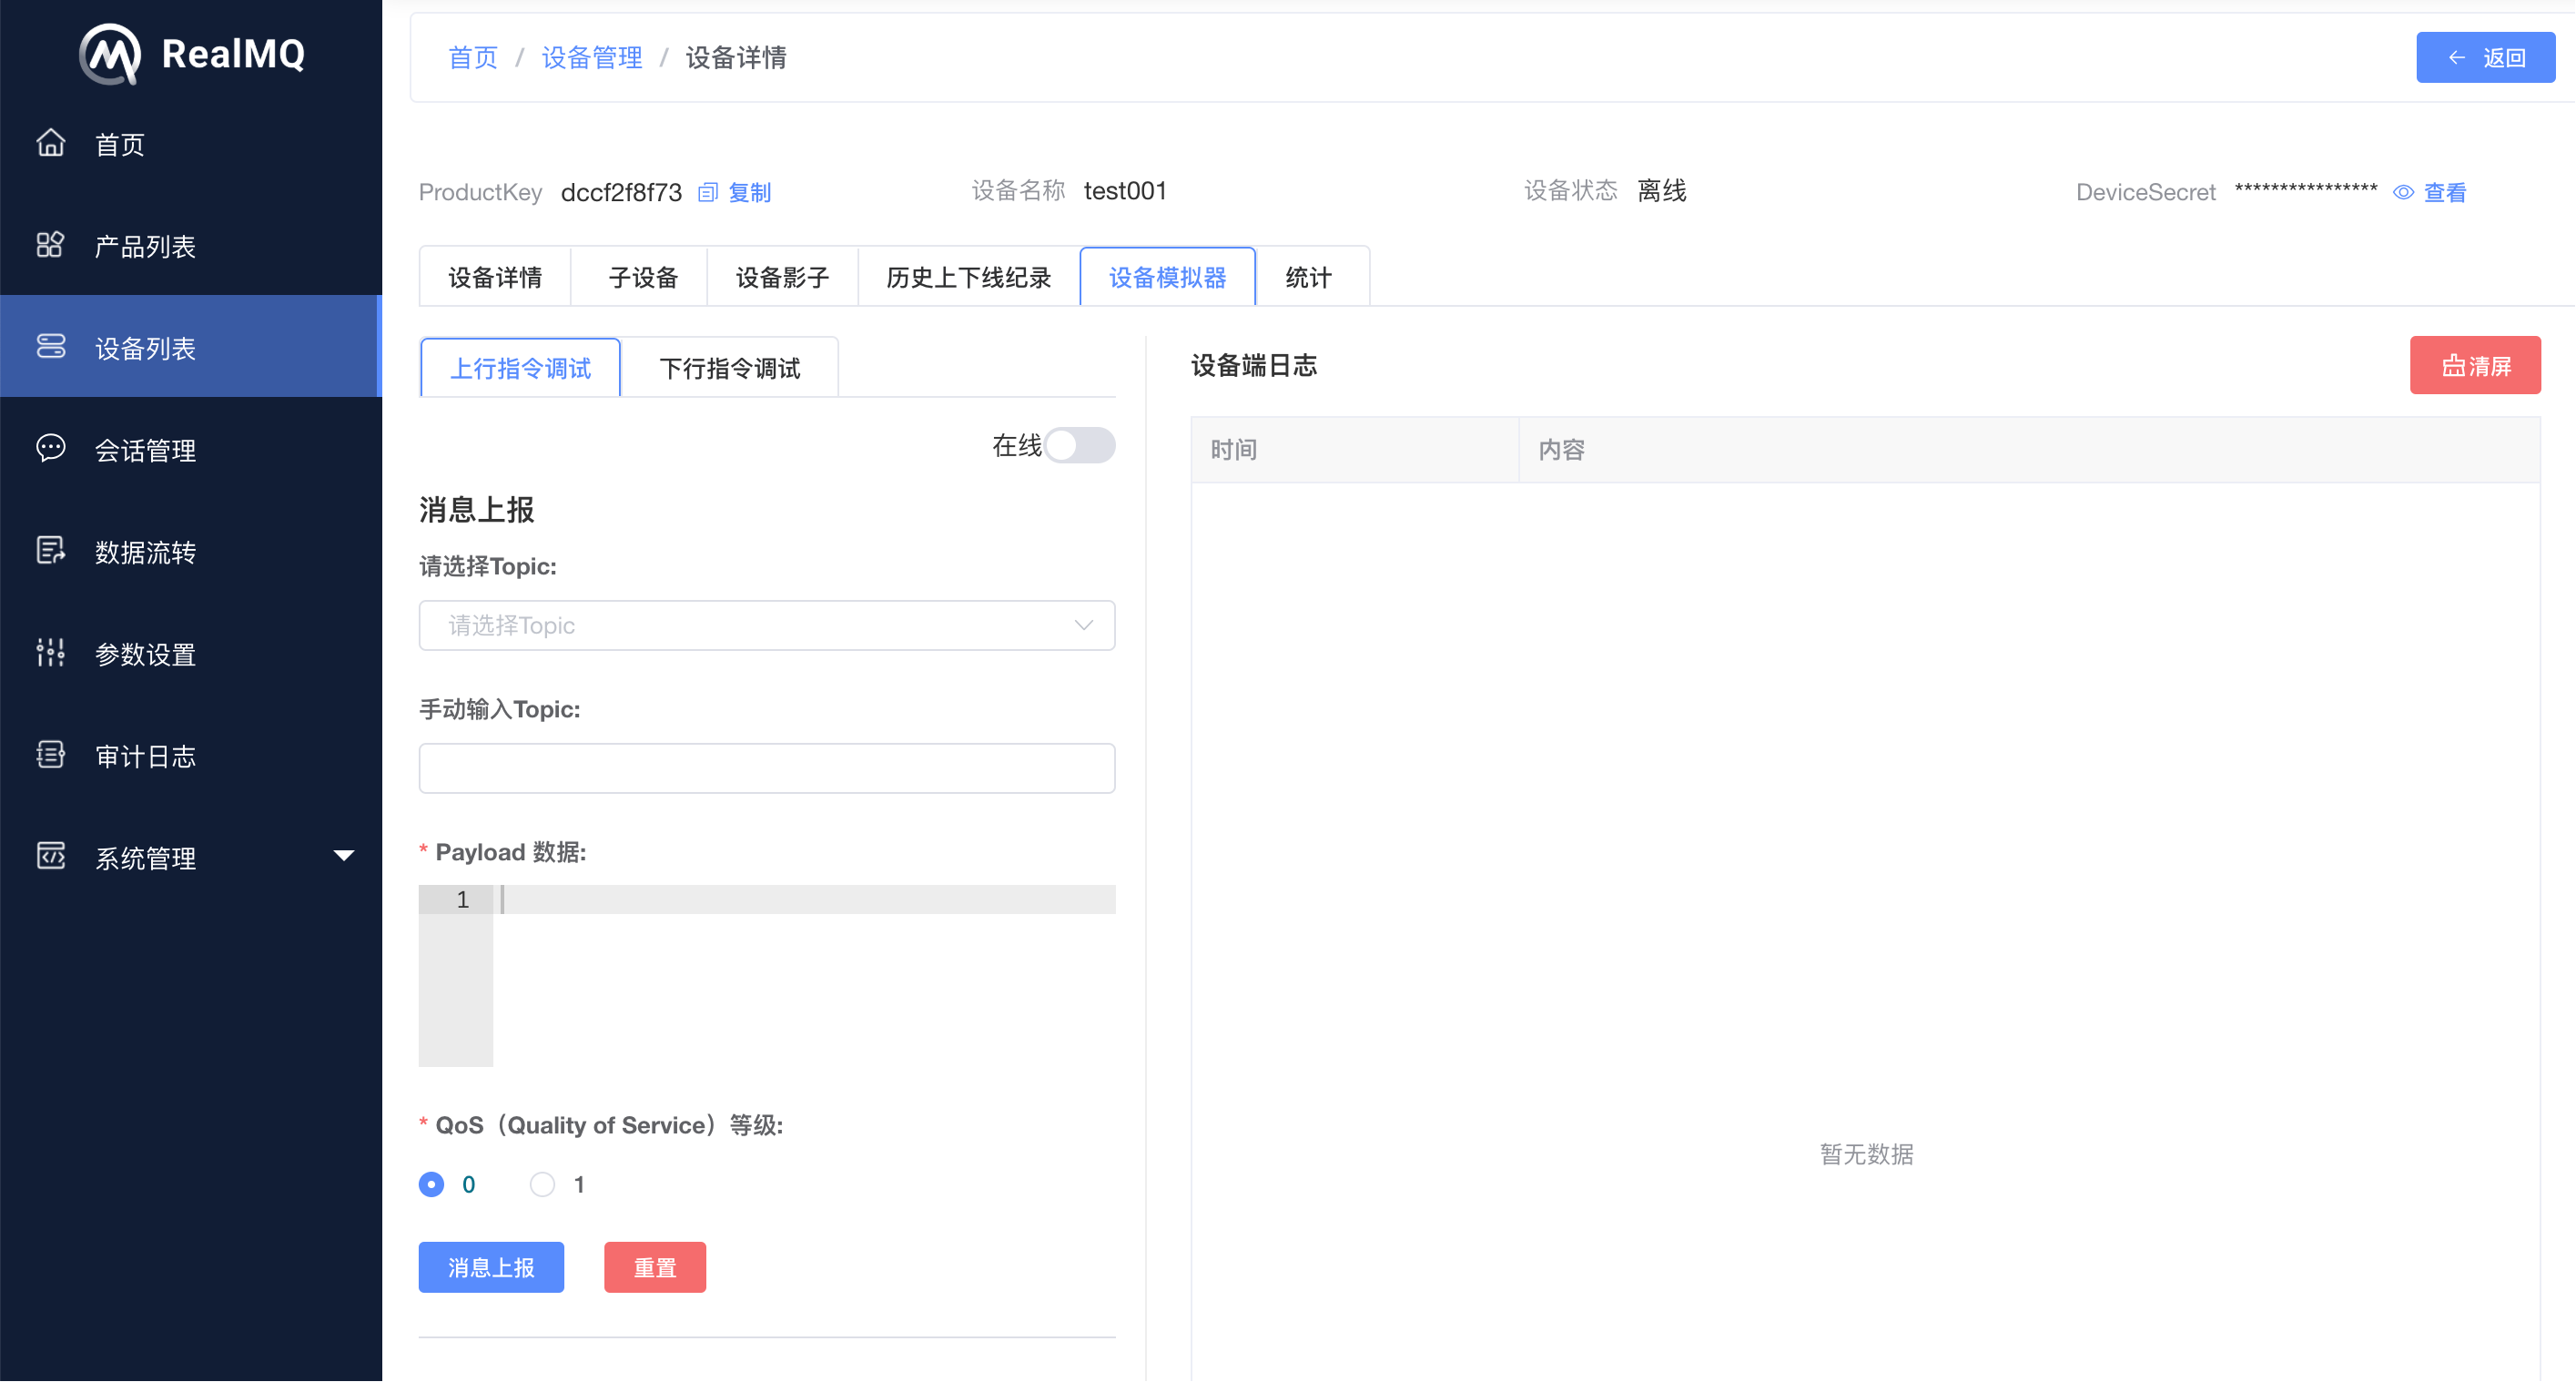Viewport: 2576px width, 1382px height.
Task: Click the red 重置 reset button
Action: [x=655, y=1267]
